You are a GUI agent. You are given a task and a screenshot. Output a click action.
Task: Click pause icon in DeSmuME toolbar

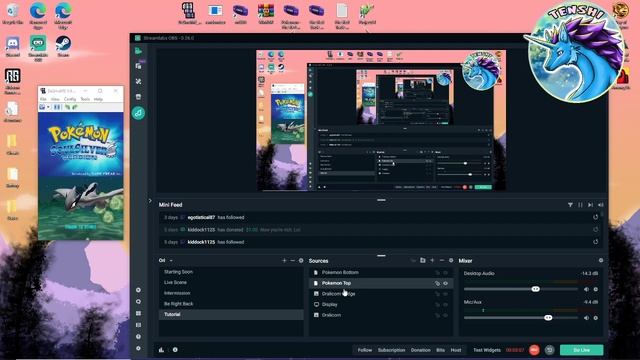[x=57, y=107]
